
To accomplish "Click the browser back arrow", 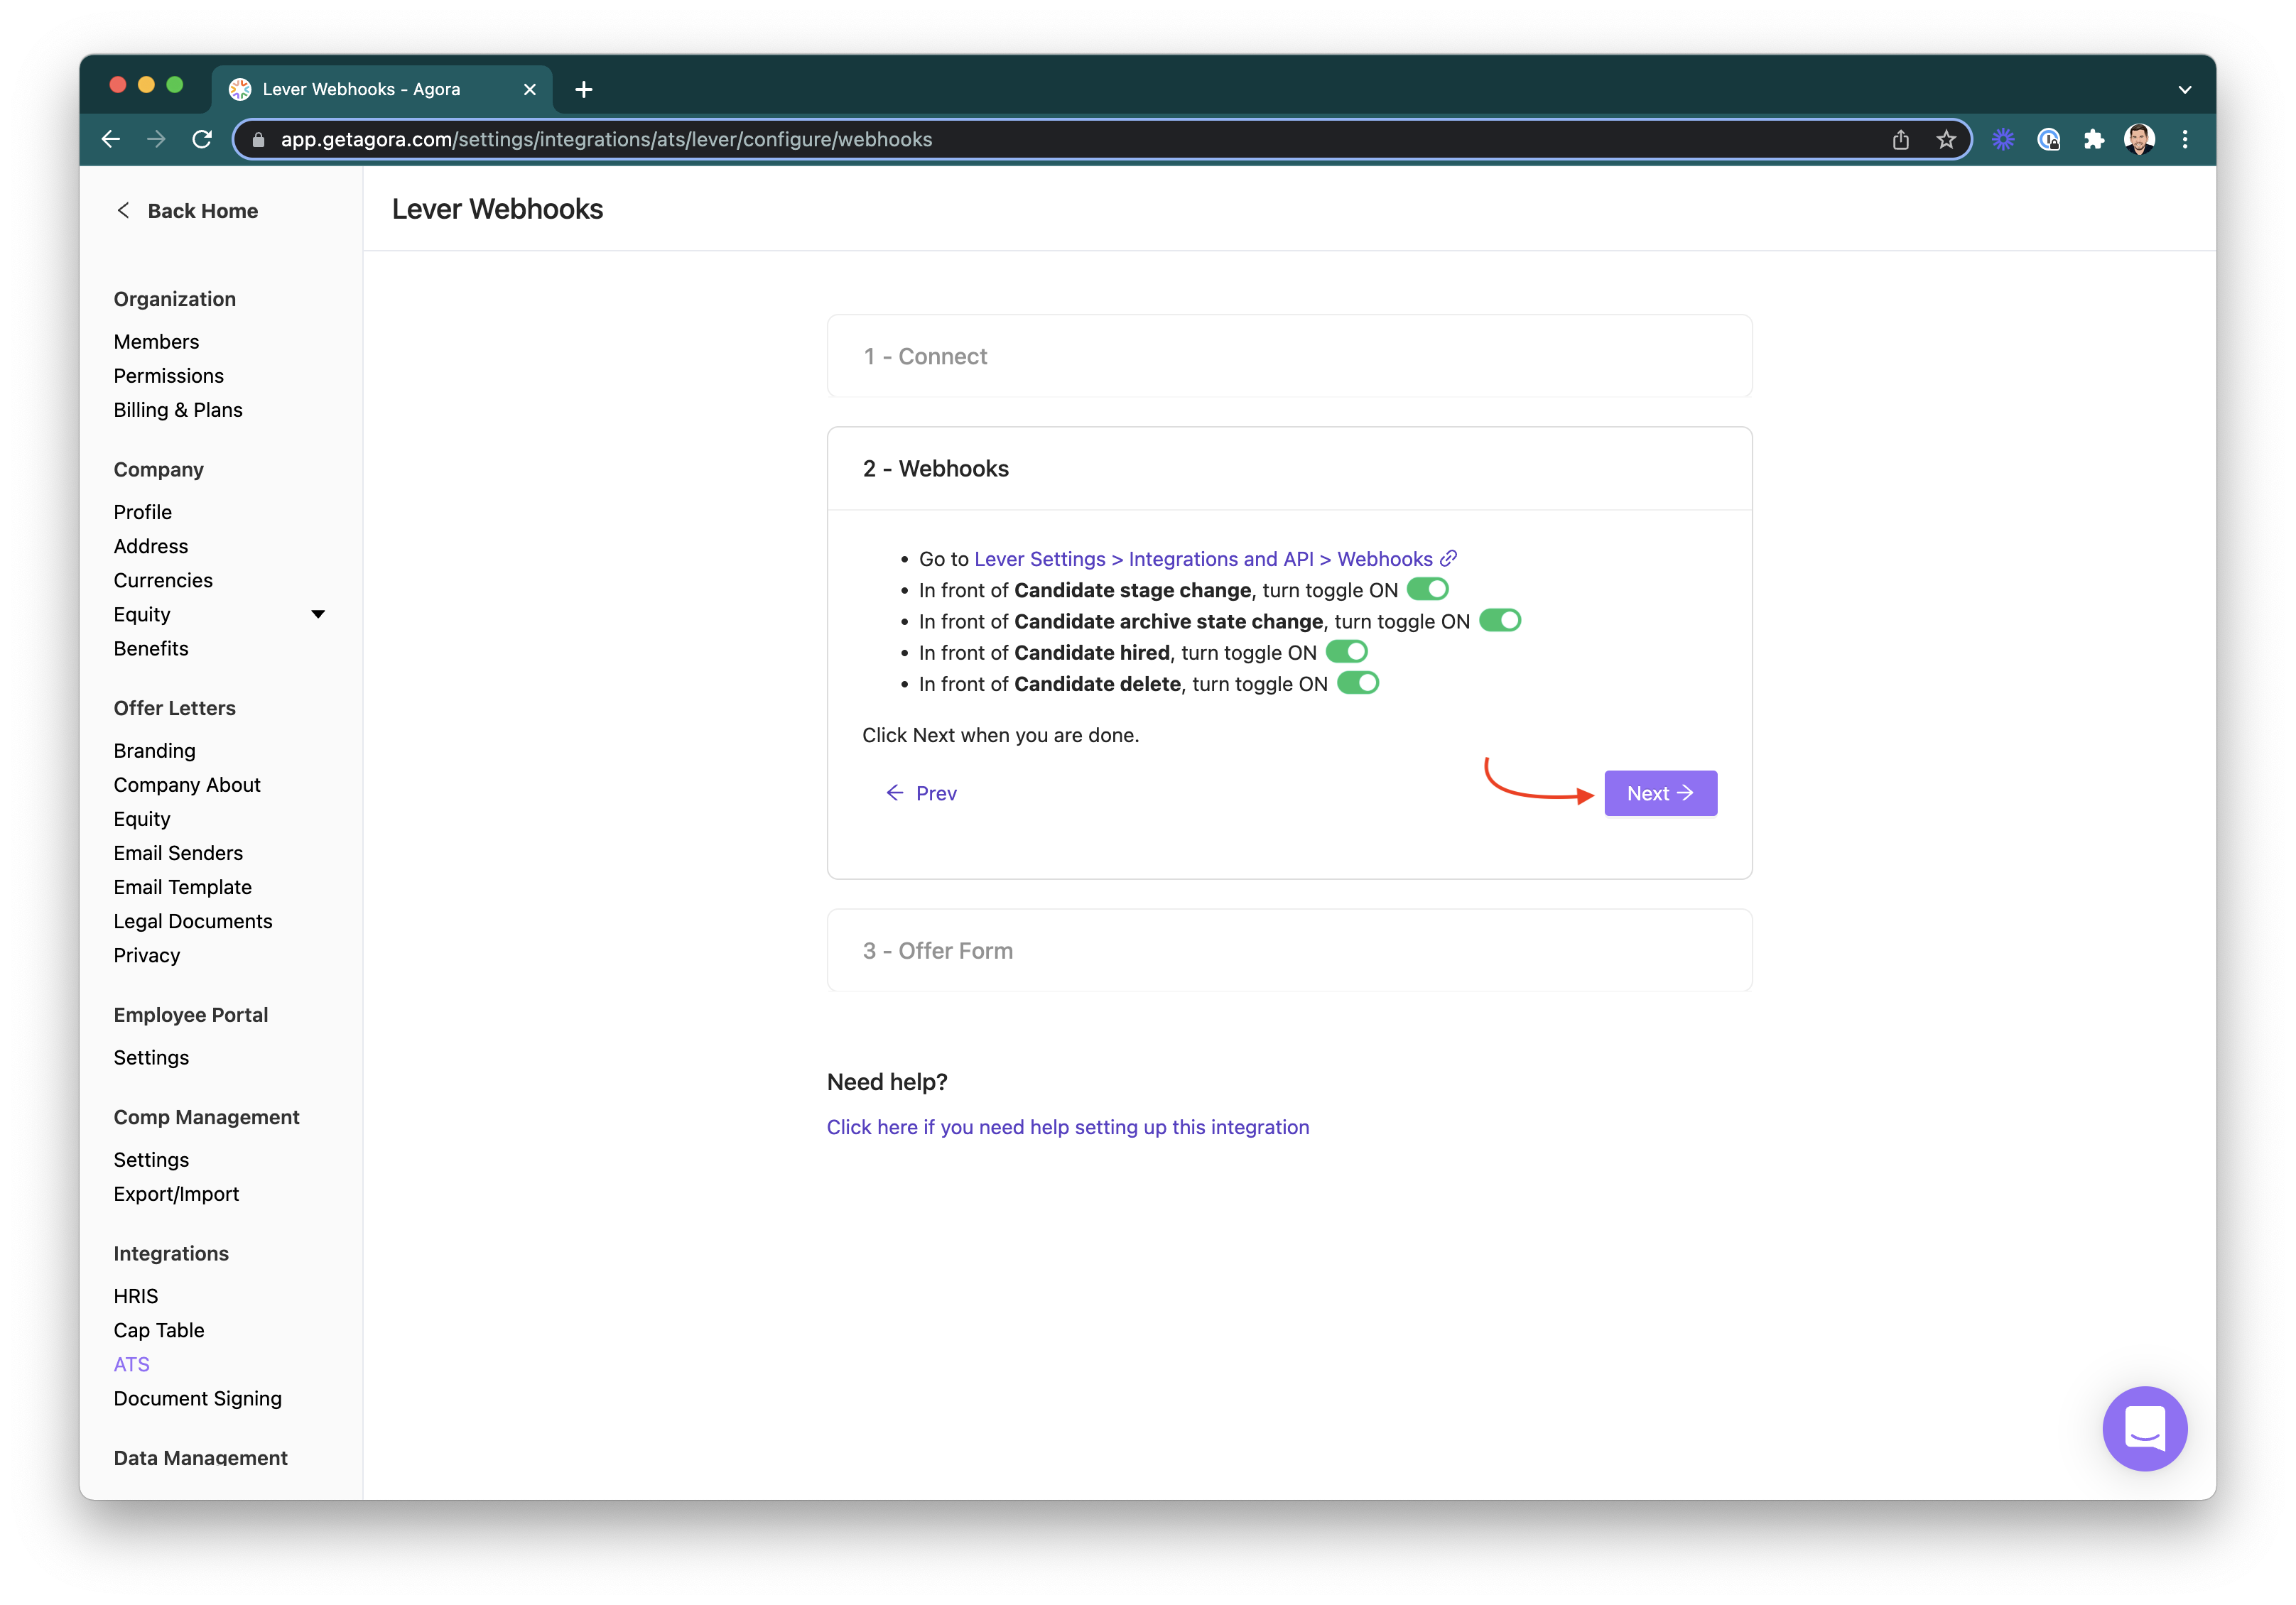I will point(111,139).
